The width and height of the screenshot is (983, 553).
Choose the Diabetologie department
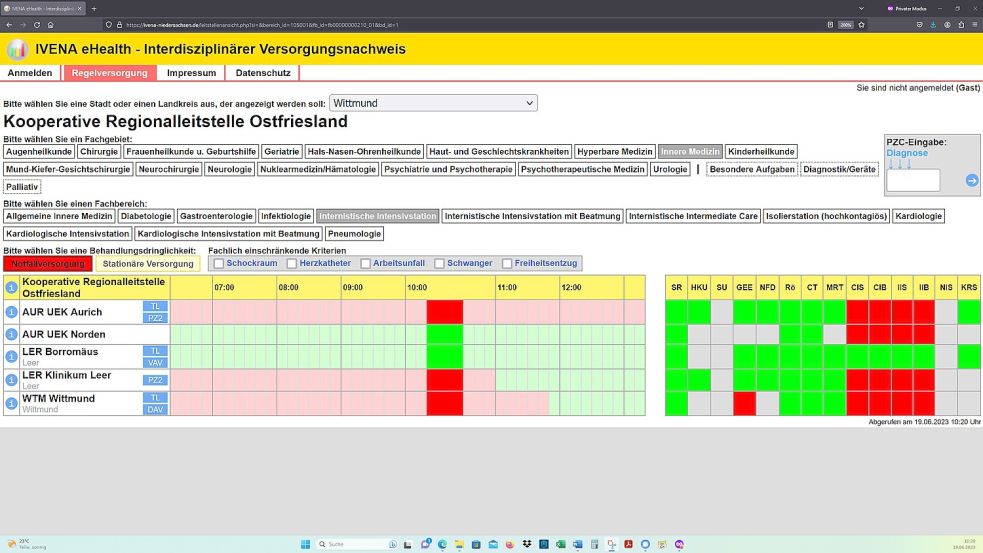146,216
